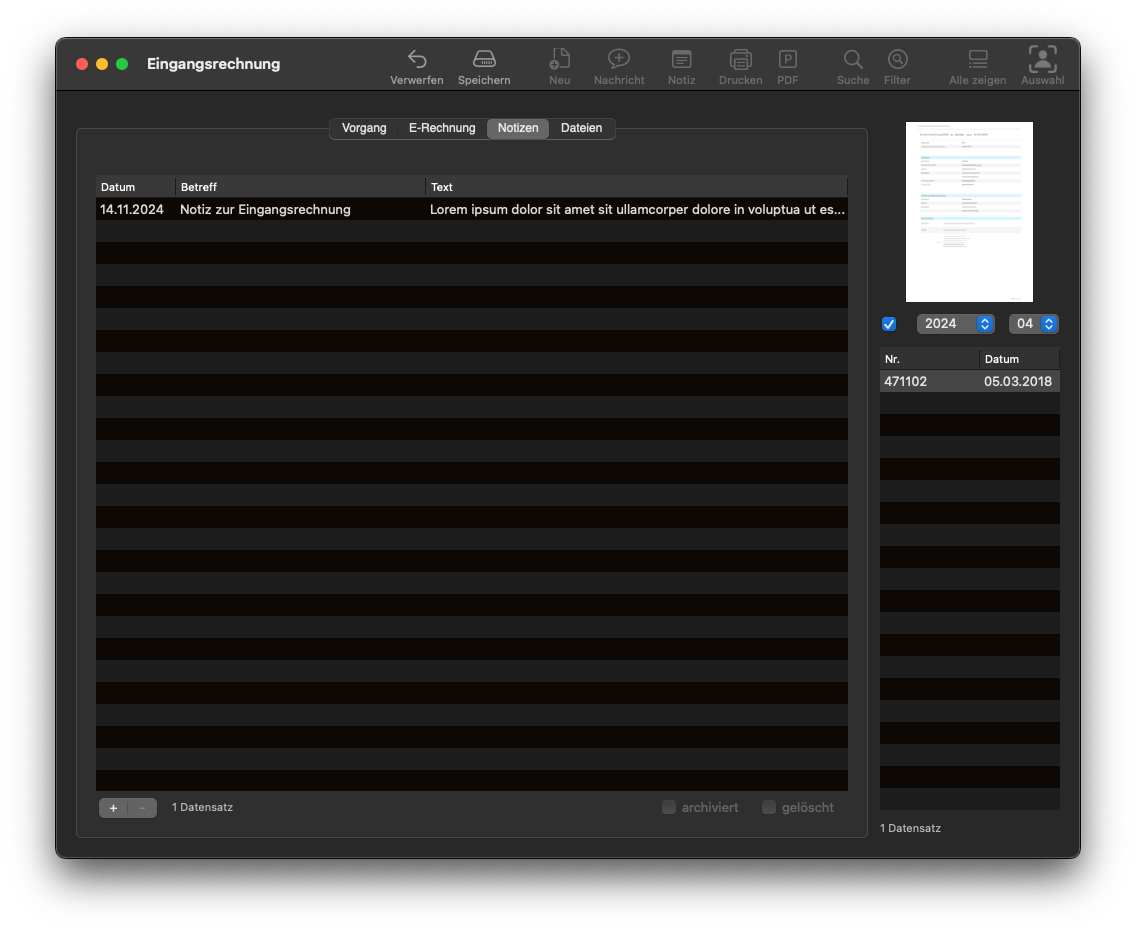Screen dimensions: 1136x932
Task: Print using the Drucken icon
Action: 740,60
